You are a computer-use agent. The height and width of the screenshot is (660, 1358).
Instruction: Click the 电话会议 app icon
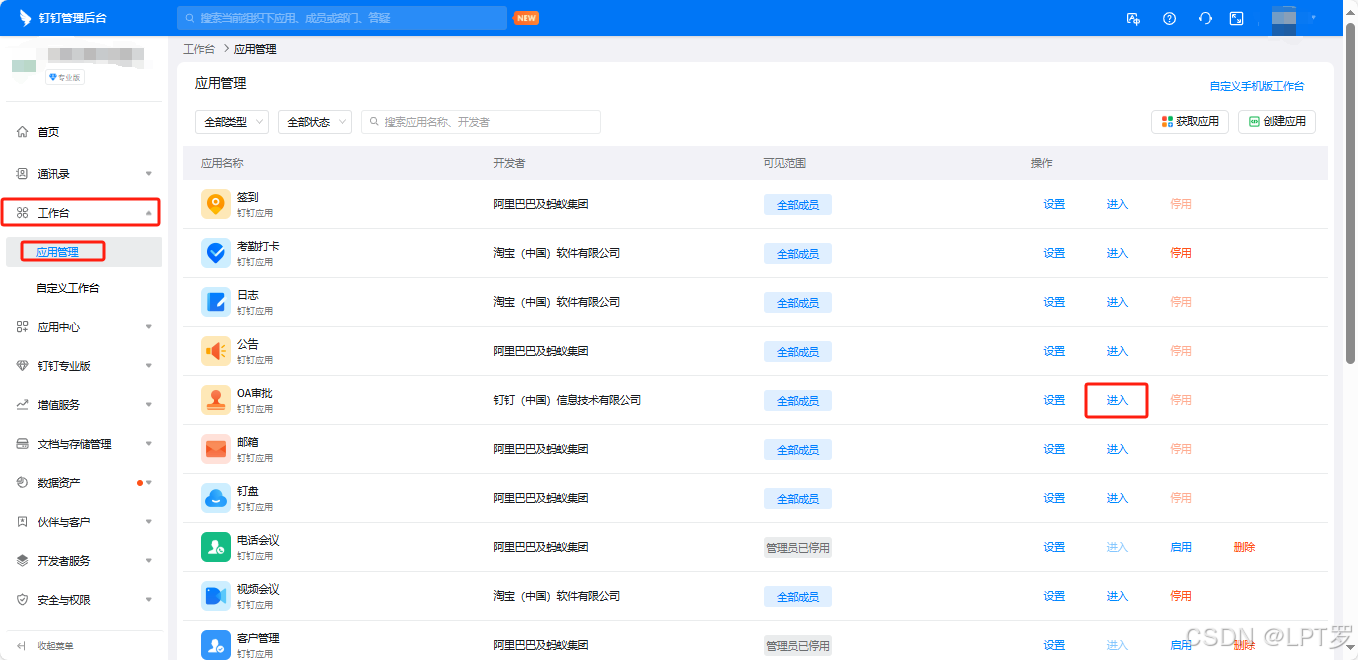(x=216, y=547)
